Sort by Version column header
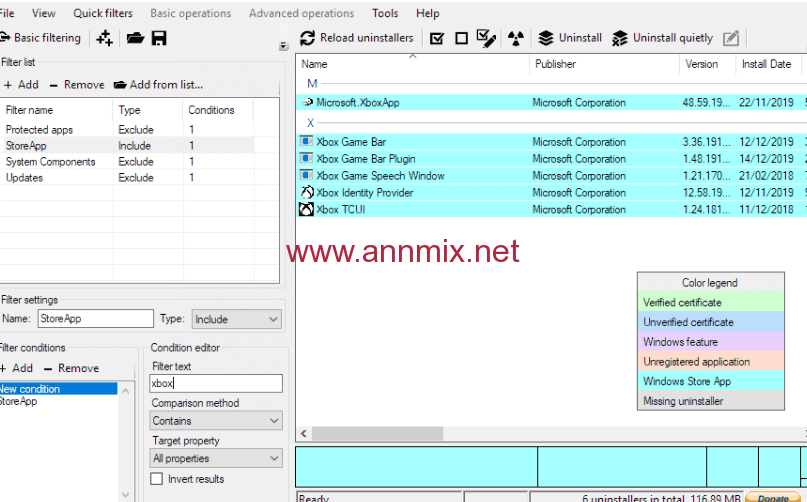Viewport: 807px width, 502px height. click(x=708, y=64)
